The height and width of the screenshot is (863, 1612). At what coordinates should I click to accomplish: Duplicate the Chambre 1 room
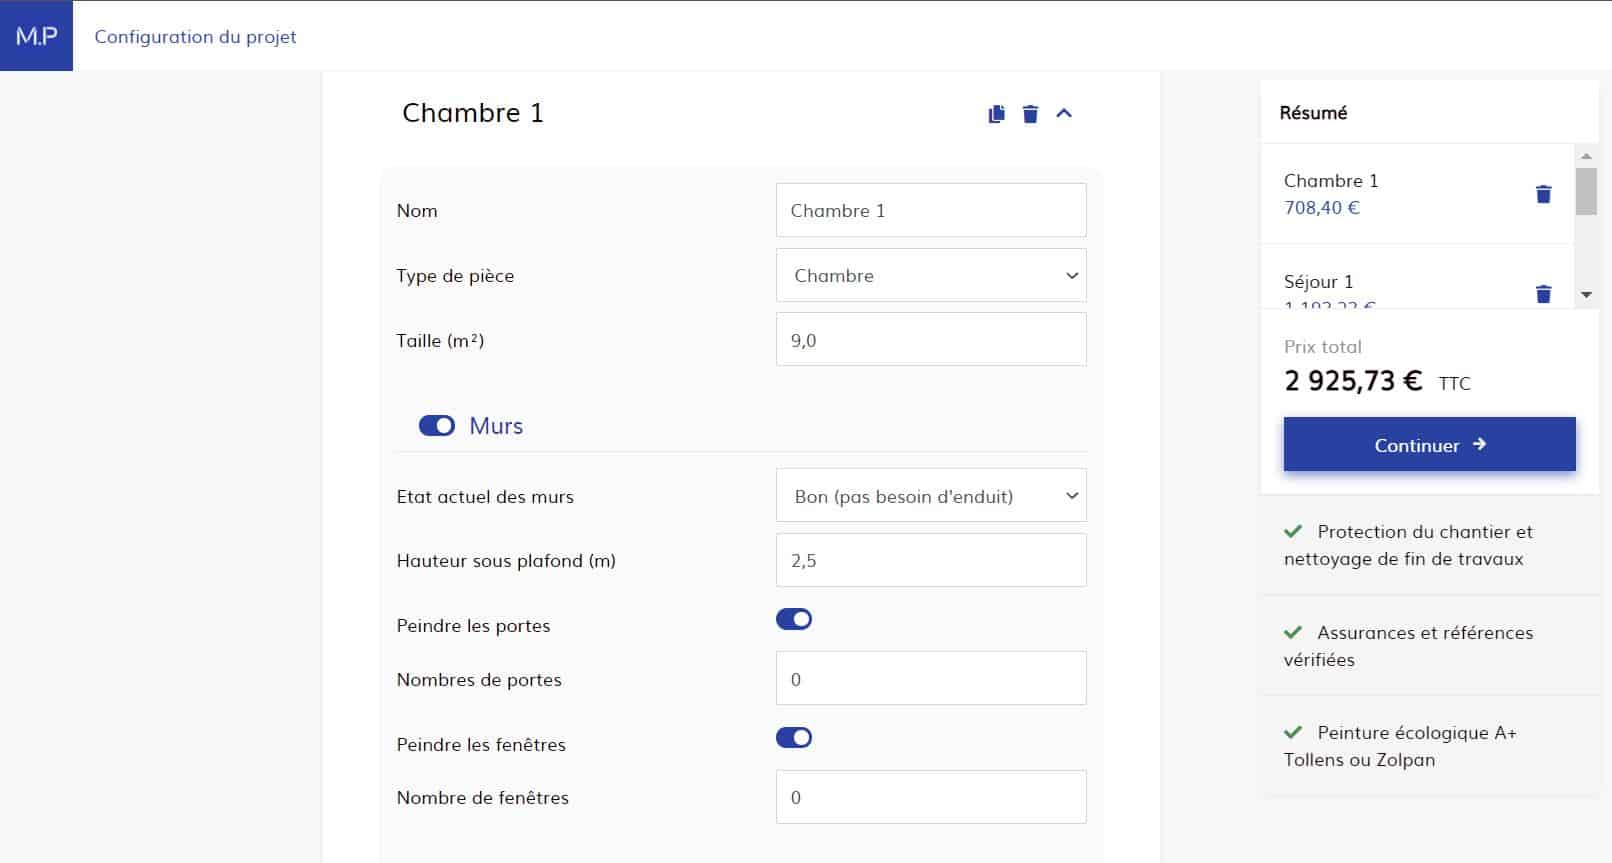point(996,114)
